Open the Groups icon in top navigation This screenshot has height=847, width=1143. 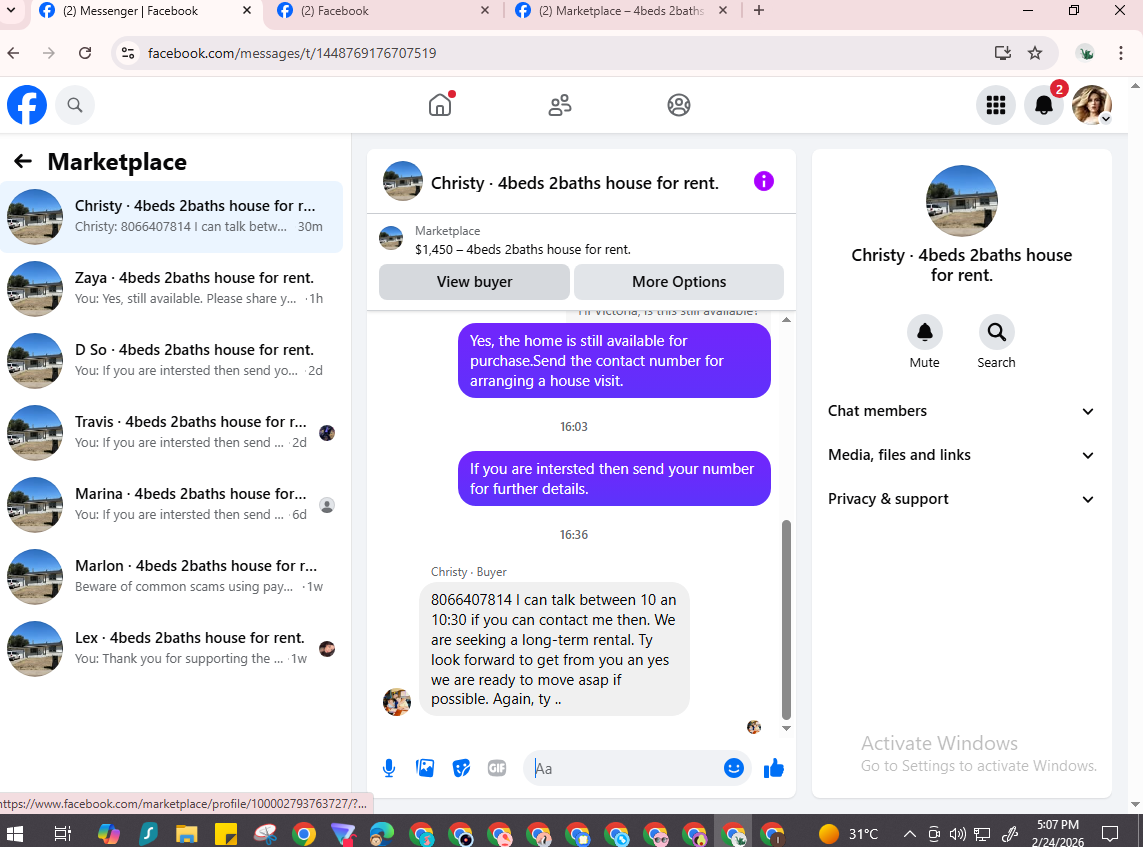point(679,105)
